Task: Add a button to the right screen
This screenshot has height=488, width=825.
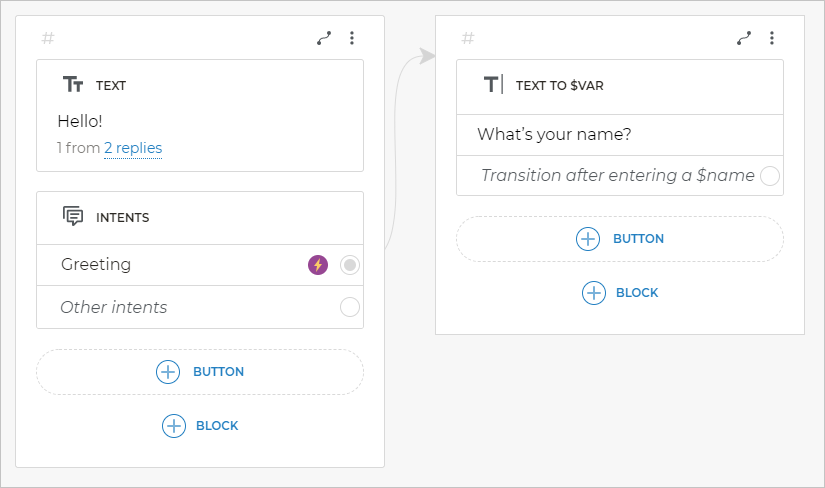Action: (620, 239)
